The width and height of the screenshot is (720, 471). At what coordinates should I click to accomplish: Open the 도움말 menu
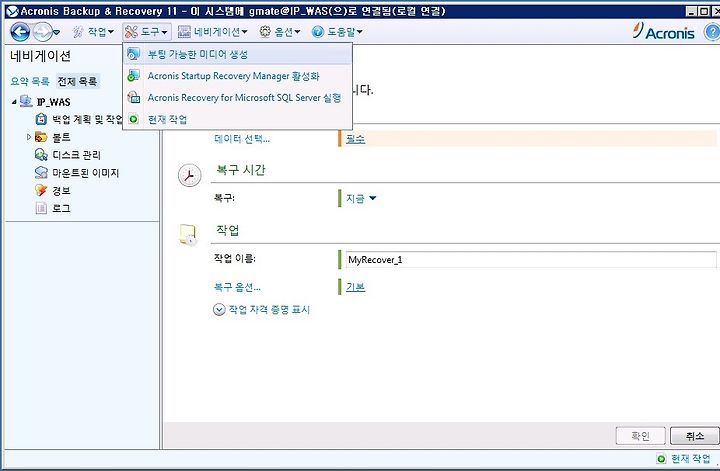pos(337,32)
